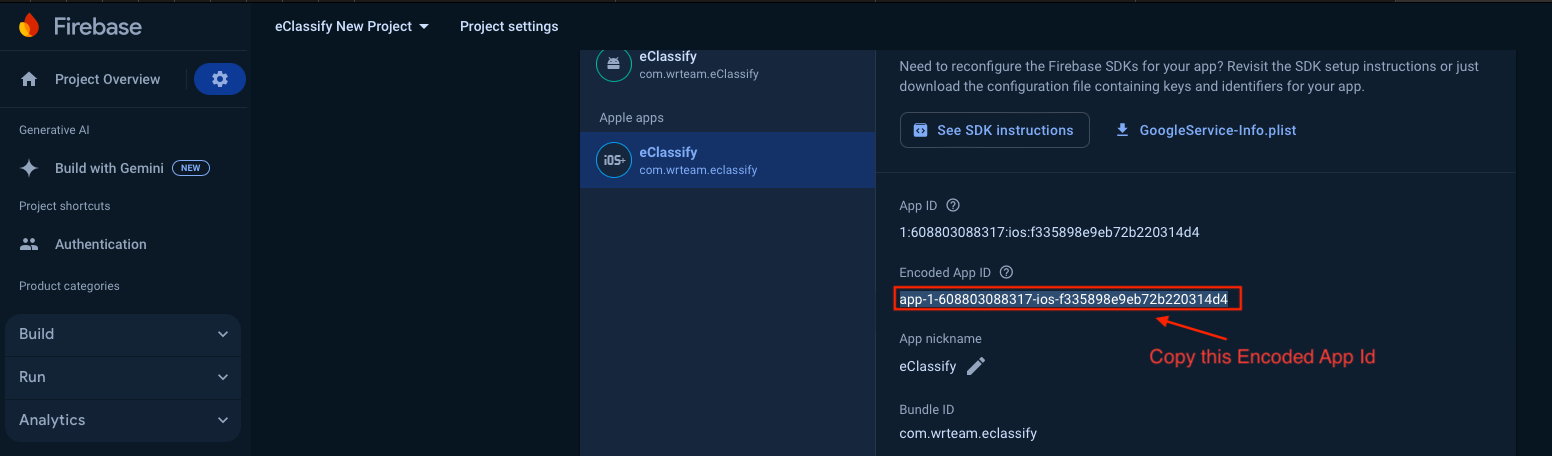Select the iOS+ eClassify app icon
Screen dimensions: 1552x456
click(x=613, y=160)
